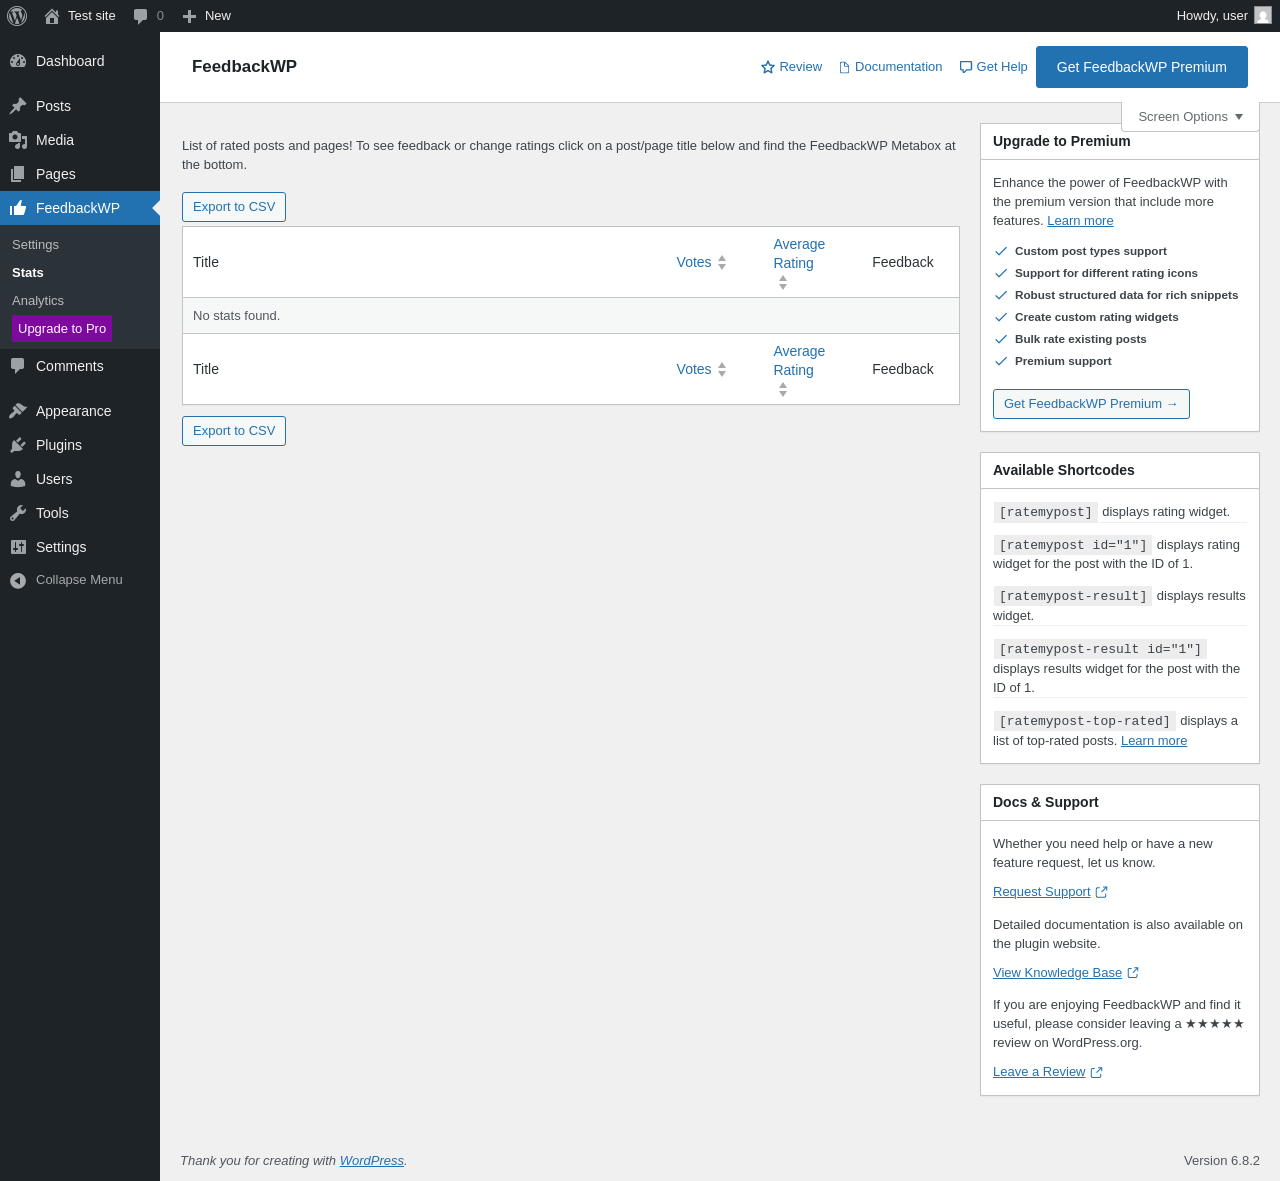Screen dimensions: 1280x1181
Task: Open the Dashboard menu
Action: (x=80, y=61)
